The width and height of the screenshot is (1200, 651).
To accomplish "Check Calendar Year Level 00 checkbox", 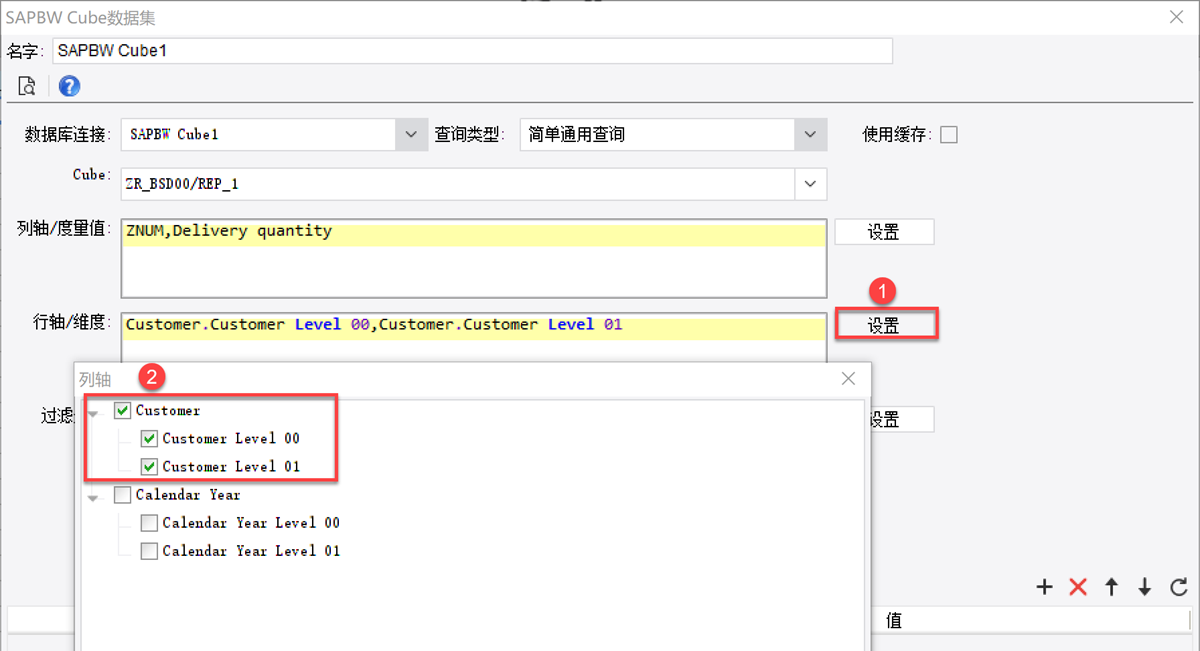I will pos(149,522).
